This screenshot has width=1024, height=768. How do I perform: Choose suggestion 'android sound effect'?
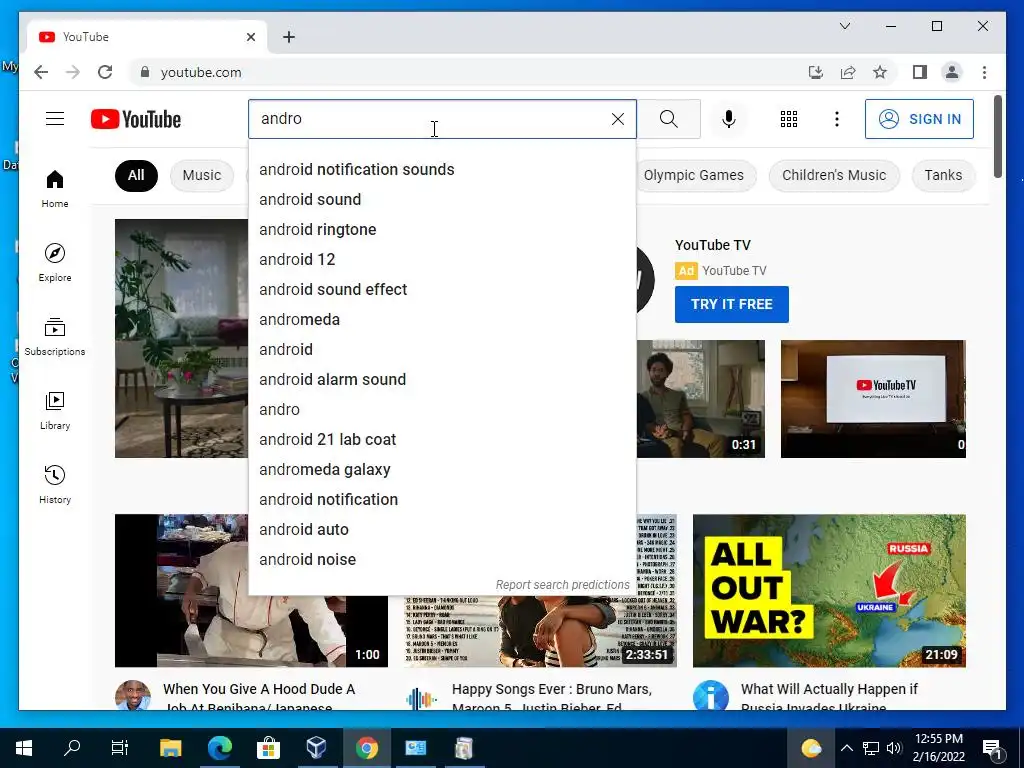(442, 290)
